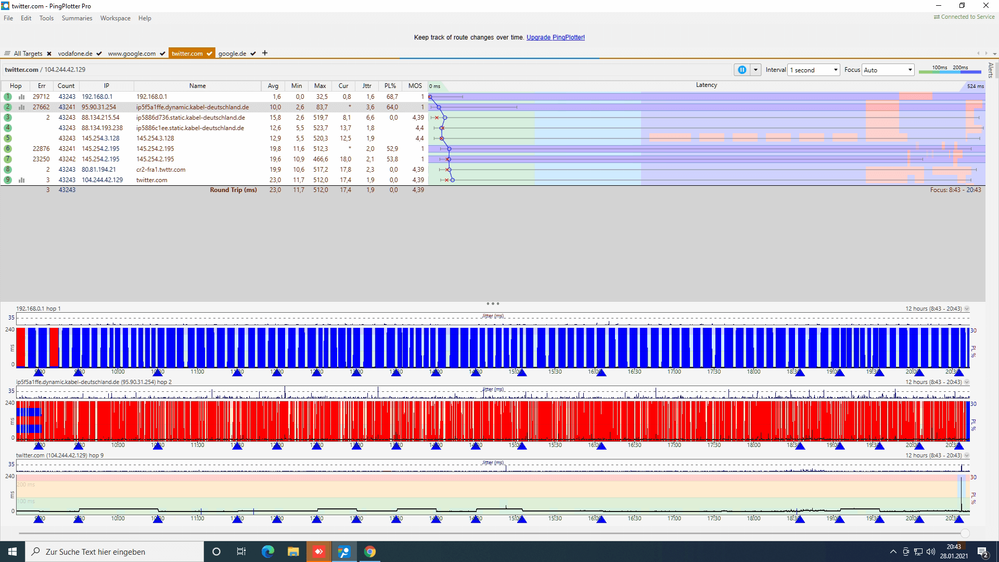Expand the hop 1 graph time range menu

pos(967,308)
